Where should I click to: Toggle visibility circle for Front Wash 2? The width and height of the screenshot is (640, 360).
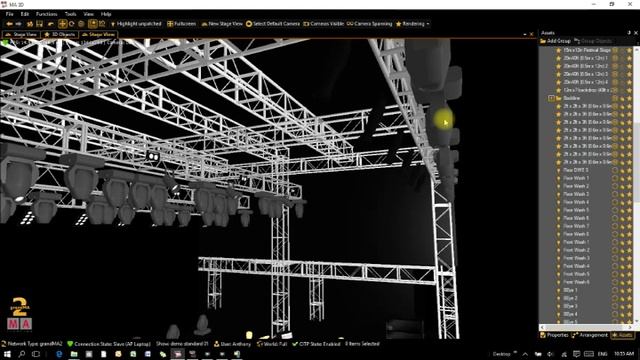[x=615, y=250]
